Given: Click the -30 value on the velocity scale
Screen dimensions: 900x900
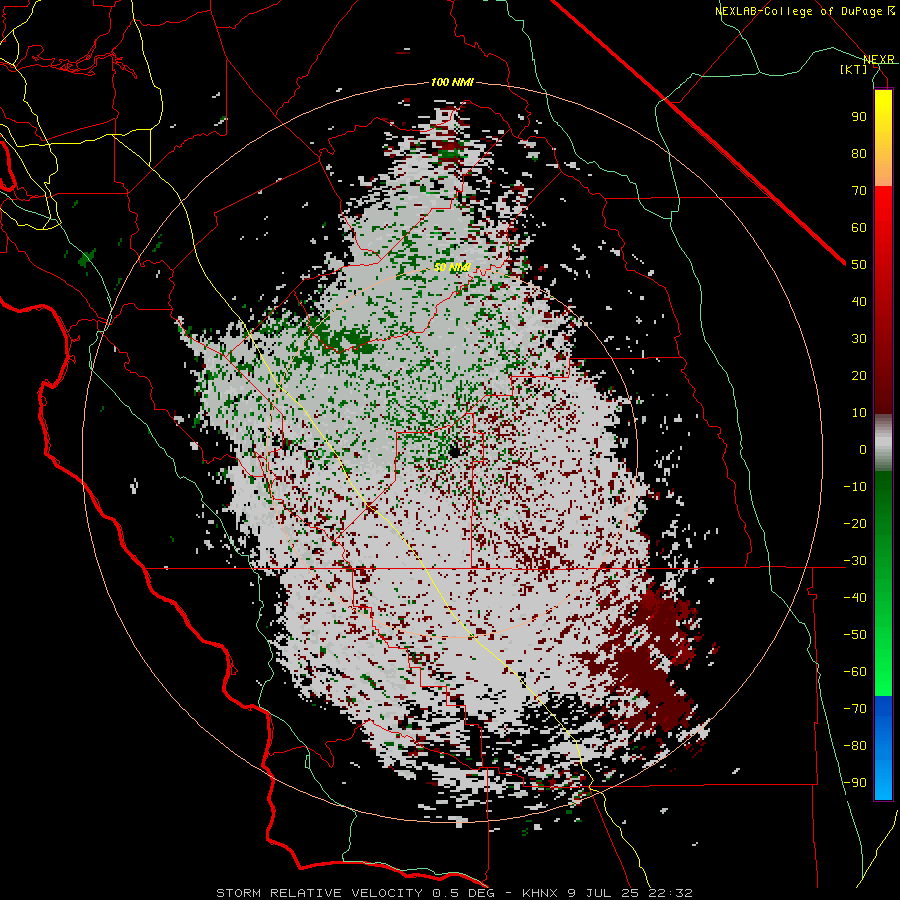Looking at the screenshot, I should tap(855, 561).
